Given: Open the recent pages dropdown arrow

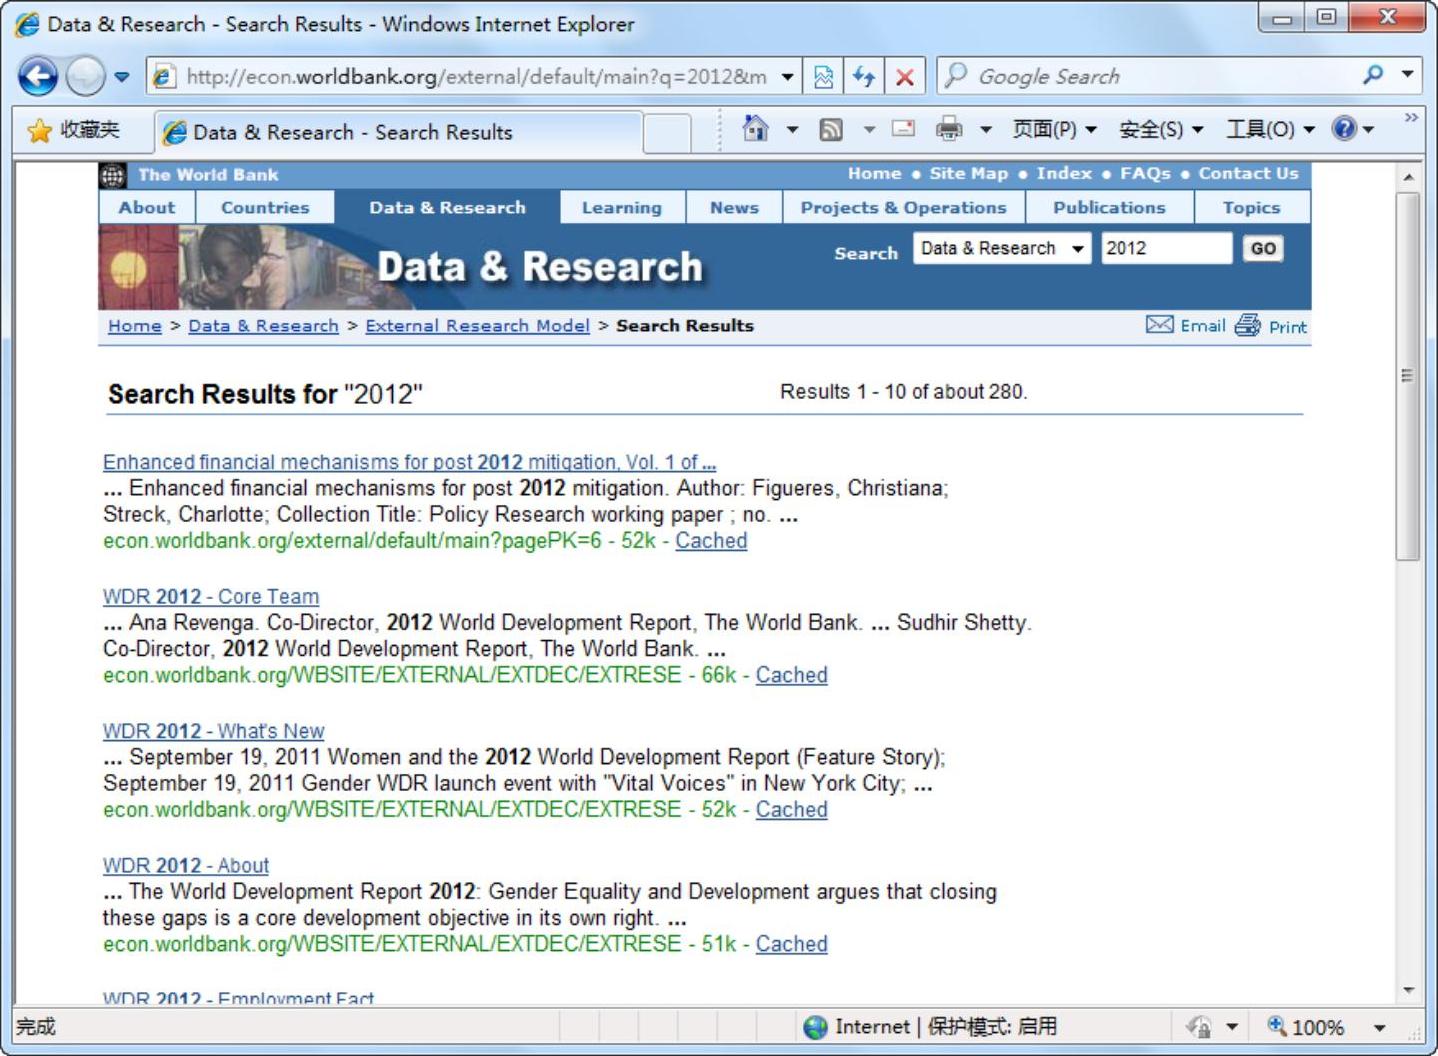Looking at the screenshot, I should coord(122,77).
